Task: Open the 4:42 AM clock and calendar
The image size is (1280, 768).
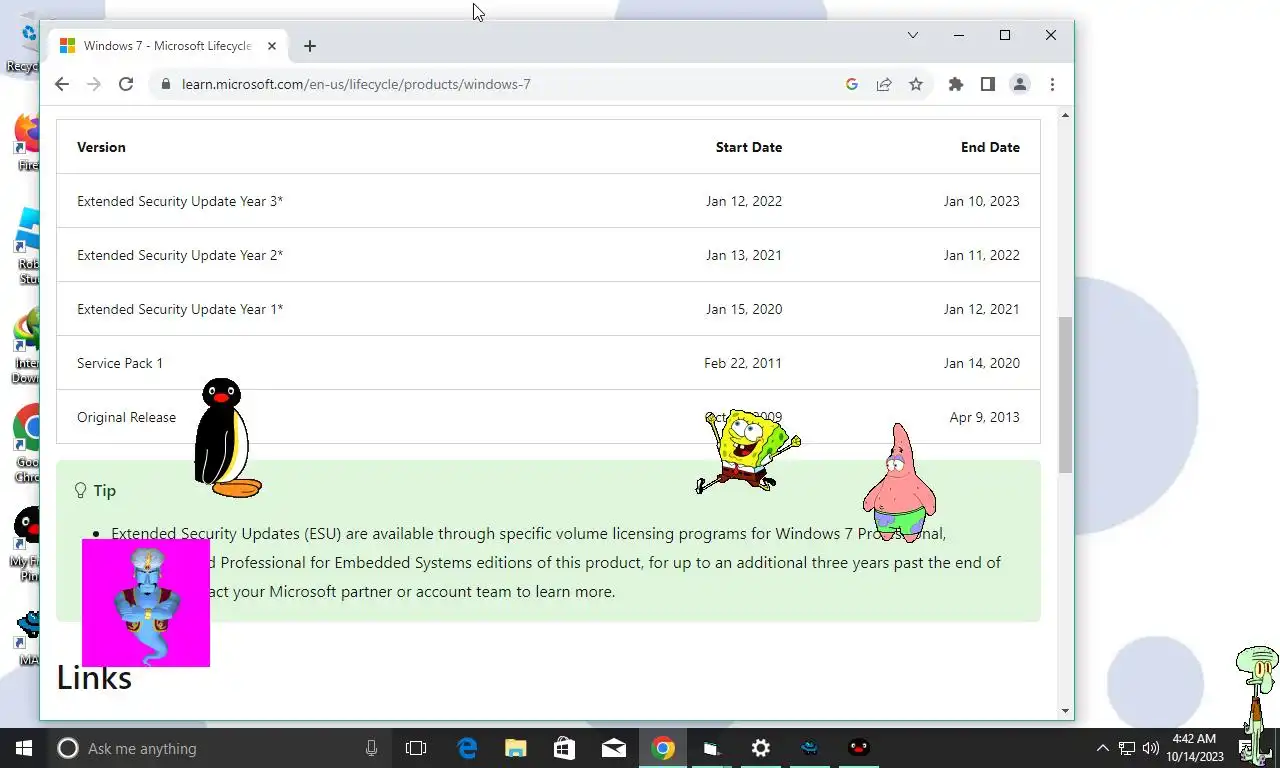Action: coord(1194,748)
